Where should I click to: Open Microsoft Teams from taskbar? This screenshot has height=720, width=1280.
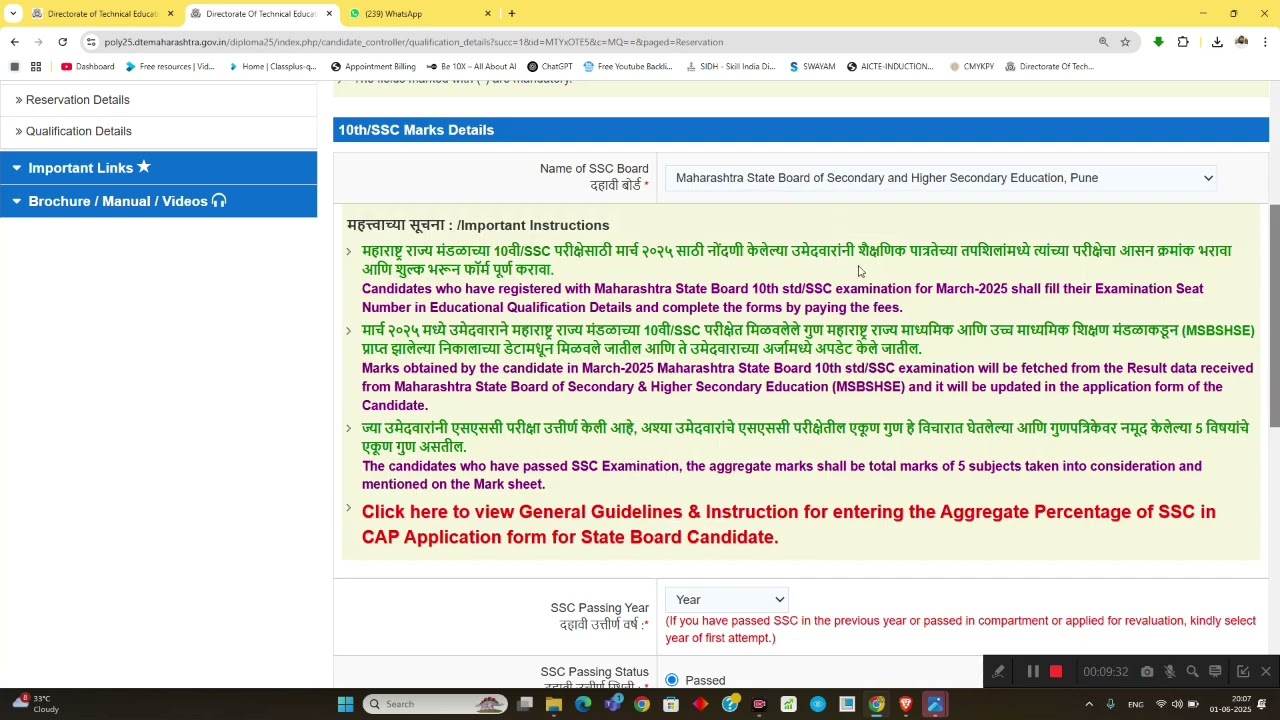[613, 704]
